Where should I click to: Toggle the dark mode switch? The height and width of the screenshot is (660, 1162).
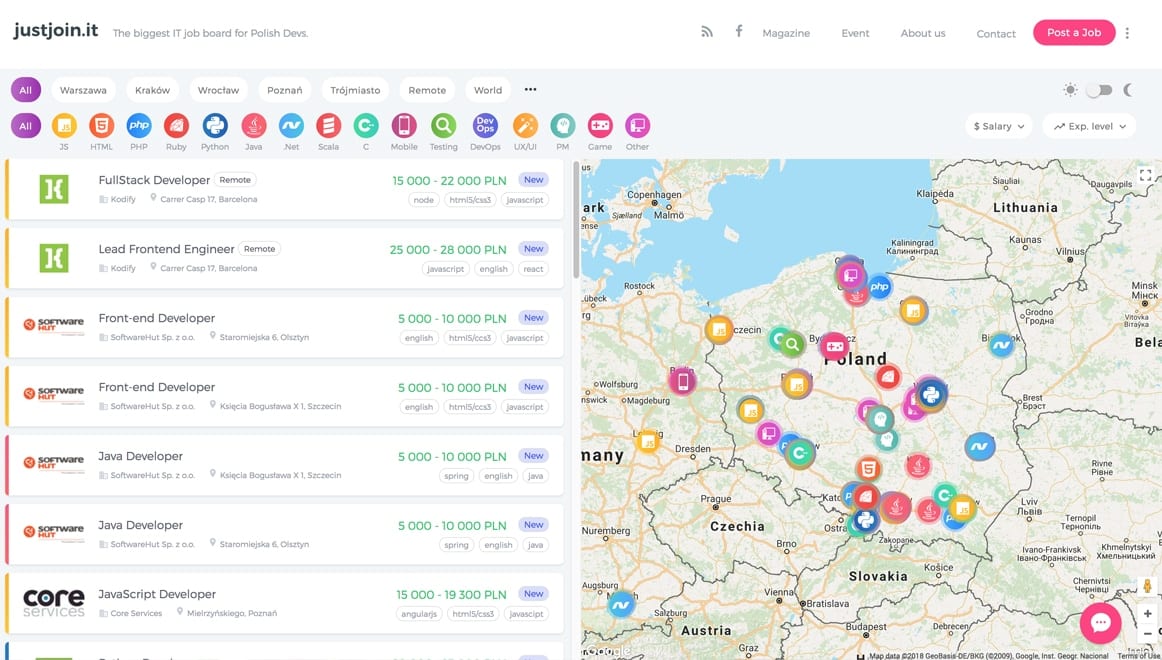pos(1099,90)
